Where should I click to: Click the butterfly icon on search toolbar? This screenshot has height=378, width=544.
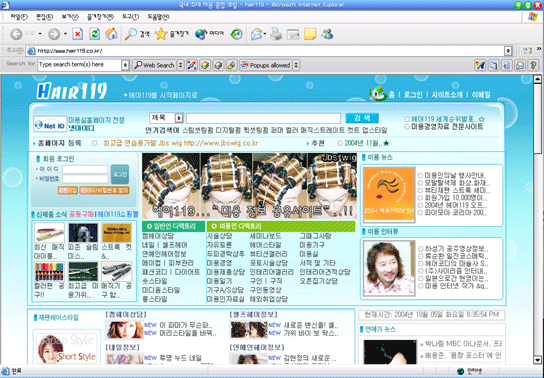point(480,65)
